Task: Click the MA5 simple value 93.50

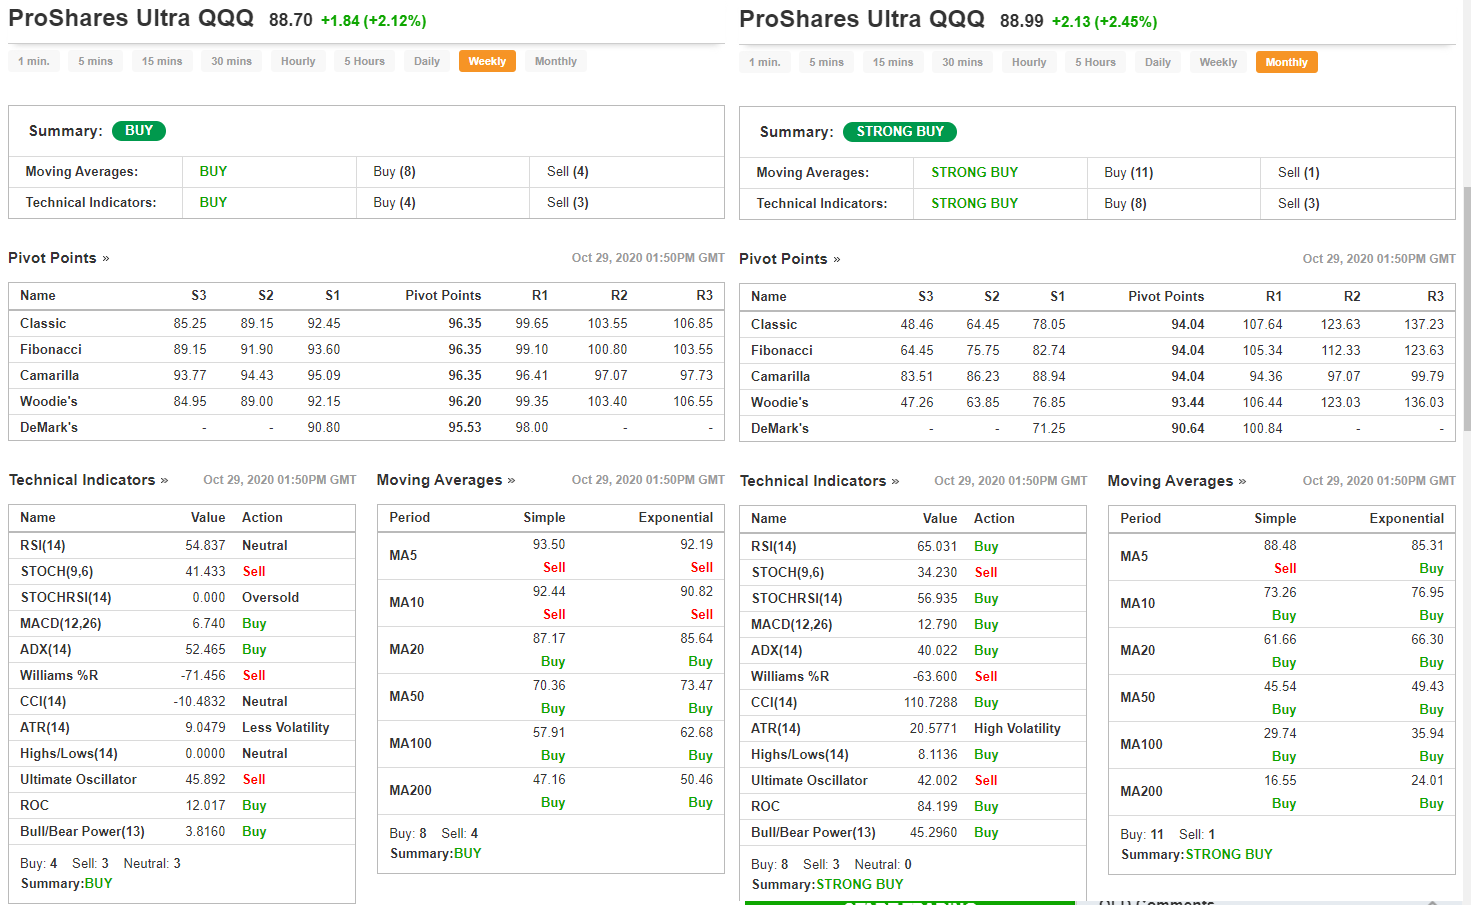Action: 549,545
